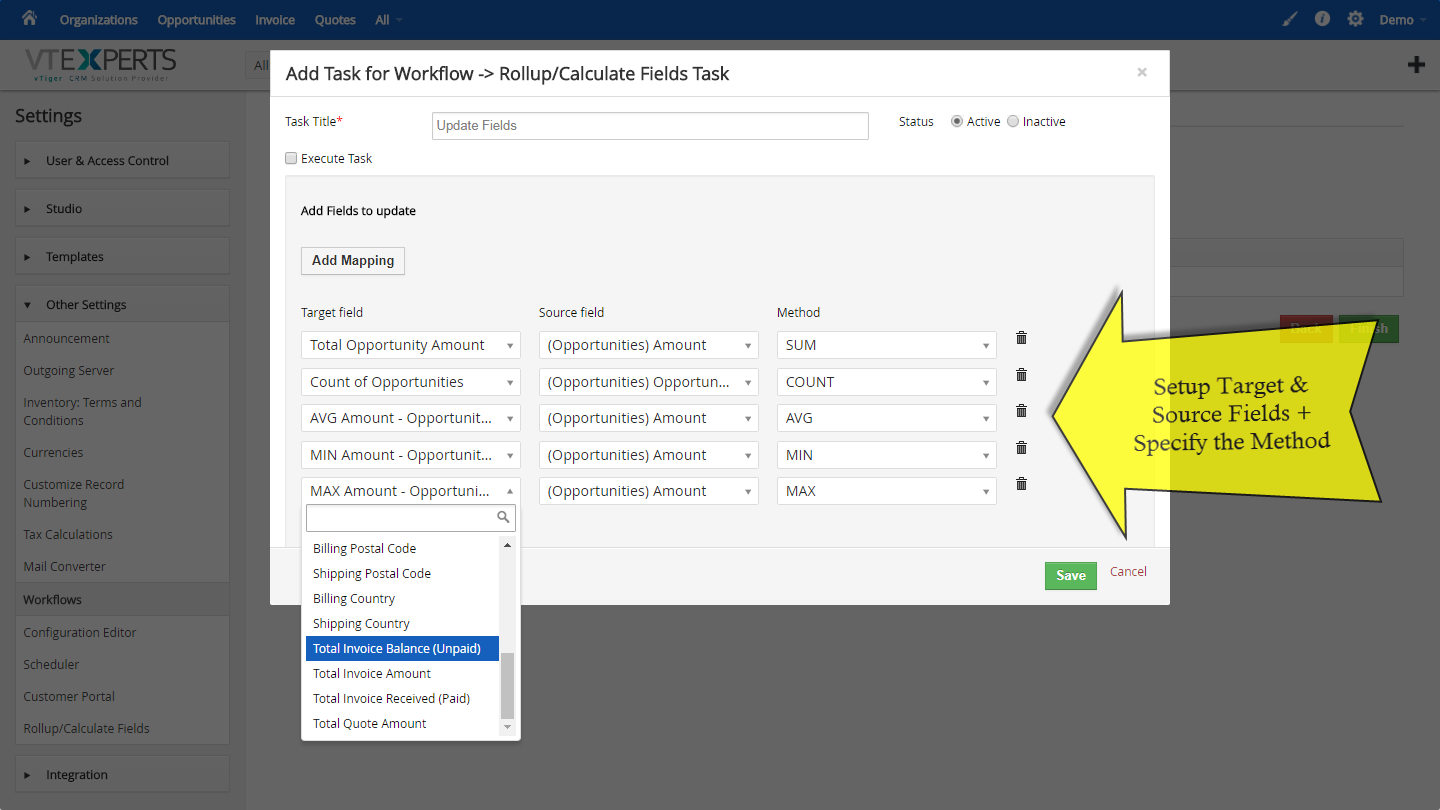1440x810 pixels.
Task: Open Invoice in top menu
Action: click(x=275, y=20)
